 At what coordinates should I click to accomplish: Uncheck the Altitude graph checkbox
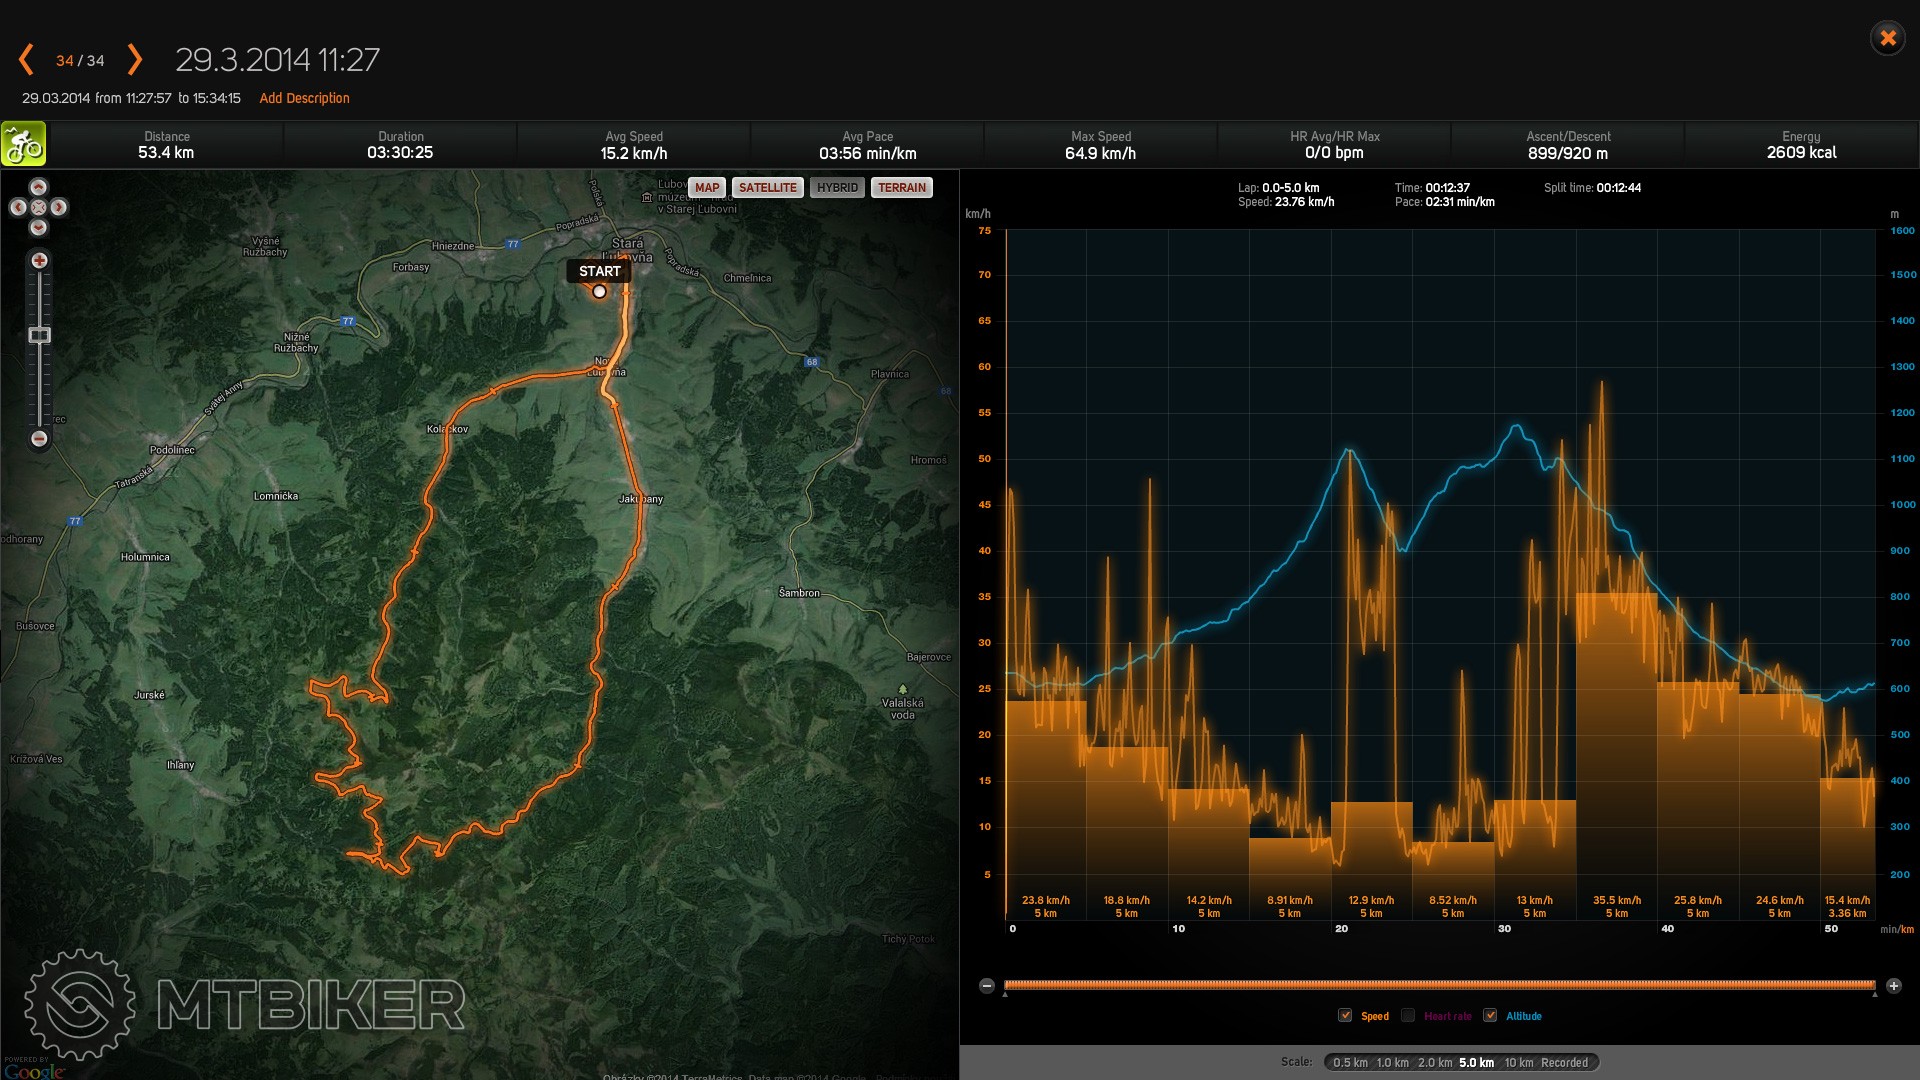[x=1490, y=1016]
